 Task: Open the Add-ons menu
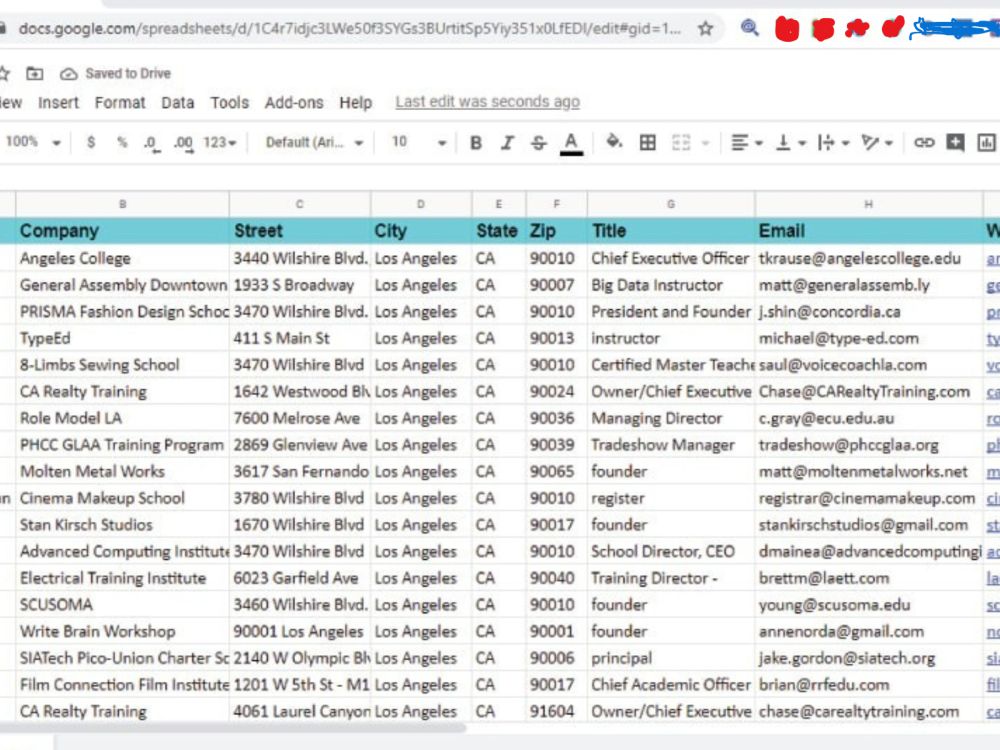[294, 103]
